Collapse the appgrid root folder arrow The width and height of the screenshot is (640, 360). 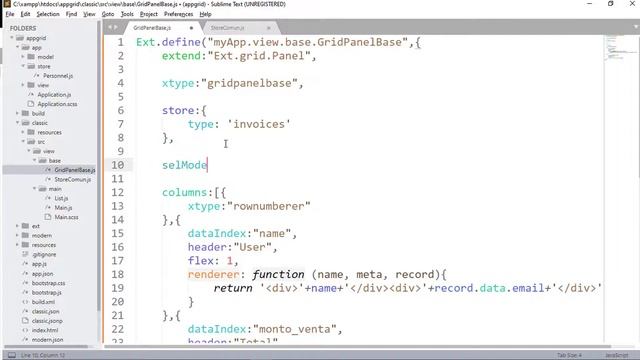pyautogui.click(x=12, y=38)
